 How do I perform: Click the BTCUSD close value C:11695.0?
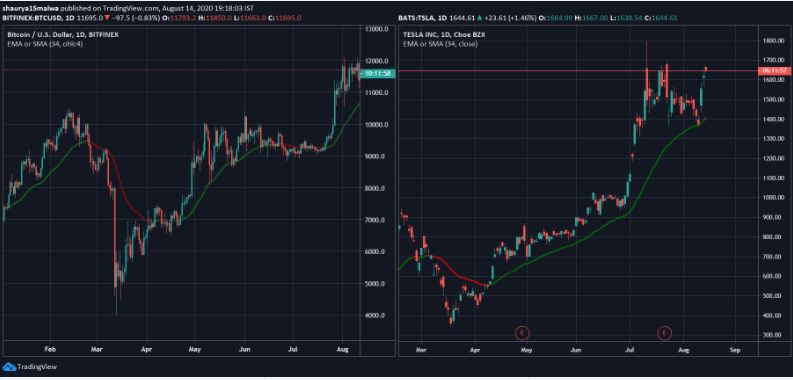coord(284,18)
